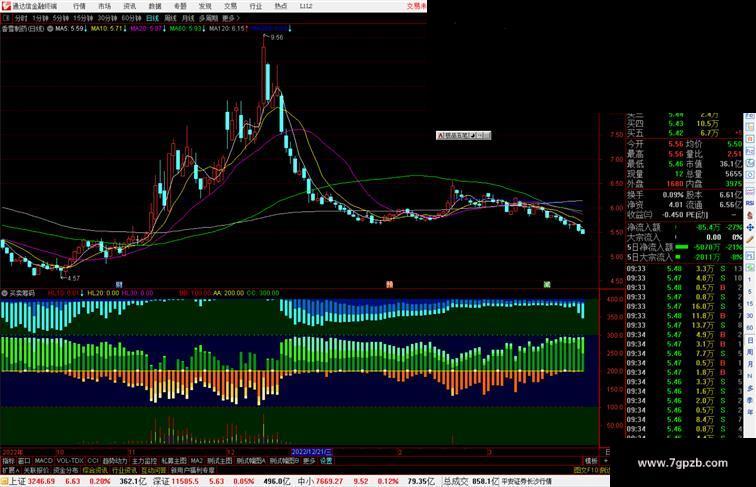Select the 30 minute sidebar shortcut

(x=750, y=316)
